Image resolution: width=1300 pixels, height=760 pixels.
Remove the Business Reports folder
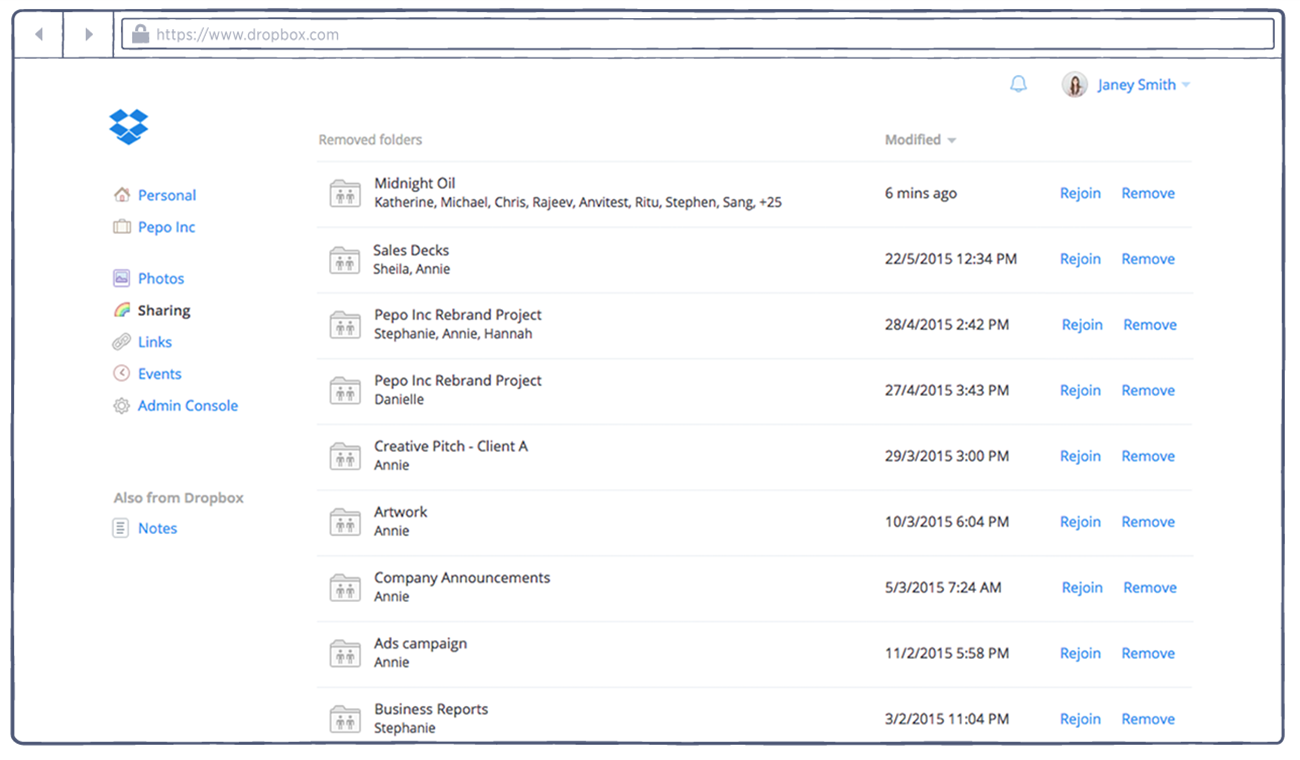click(1147, 719)
